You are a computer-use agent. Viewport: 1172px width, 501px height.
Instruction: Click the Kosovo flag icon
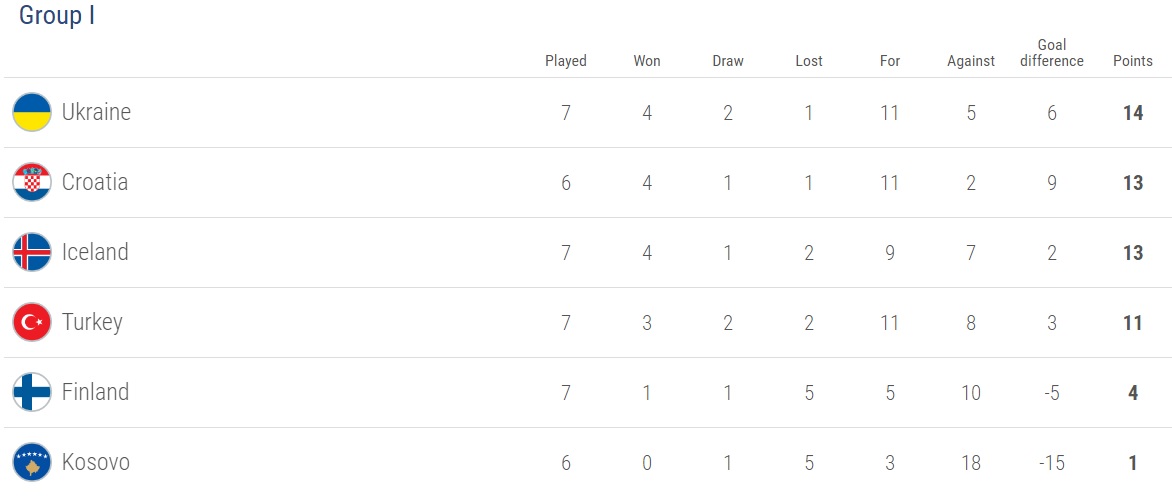pyautogui.click(x=32, y=462)
